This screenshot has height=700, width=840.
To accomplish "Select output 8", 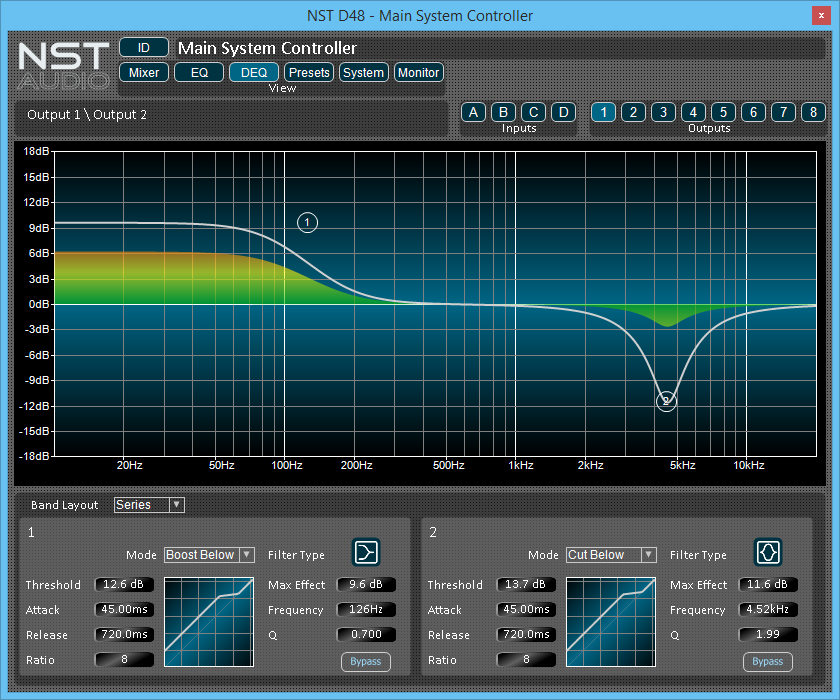I will tap(814, 112).
